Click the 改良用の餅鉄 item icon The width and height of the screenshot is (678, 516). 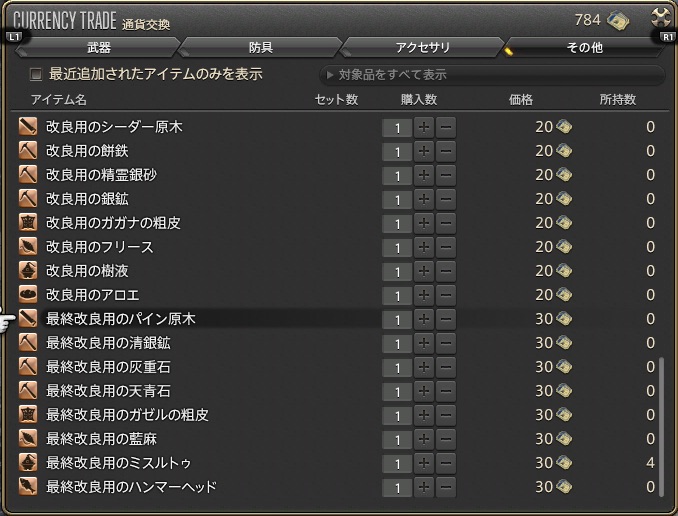coord(28,151)
